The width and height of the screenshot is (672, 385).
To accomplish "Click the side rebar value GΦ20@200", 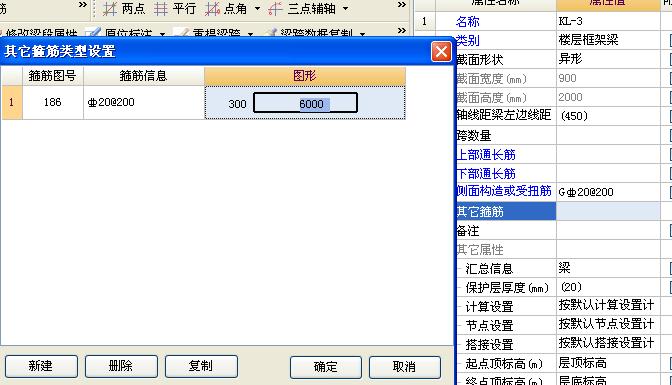I will (x=586, y=192).
